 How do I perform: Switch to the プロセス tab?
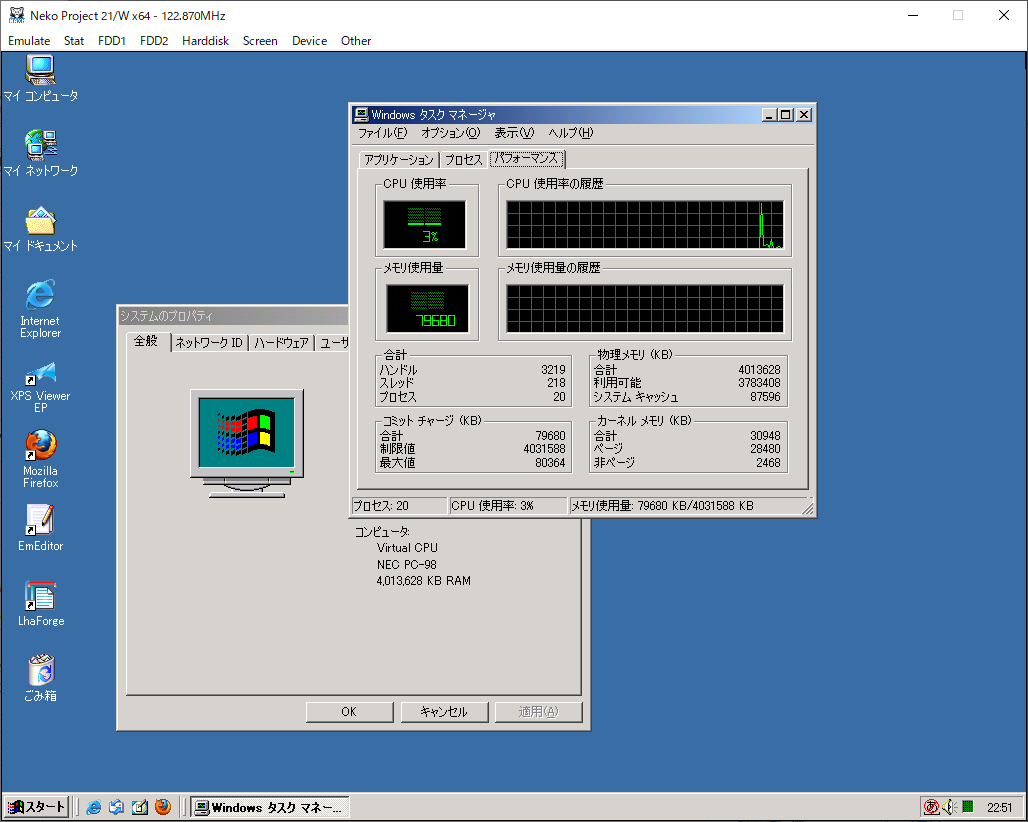pyautogui.click(x=464, y=159)
